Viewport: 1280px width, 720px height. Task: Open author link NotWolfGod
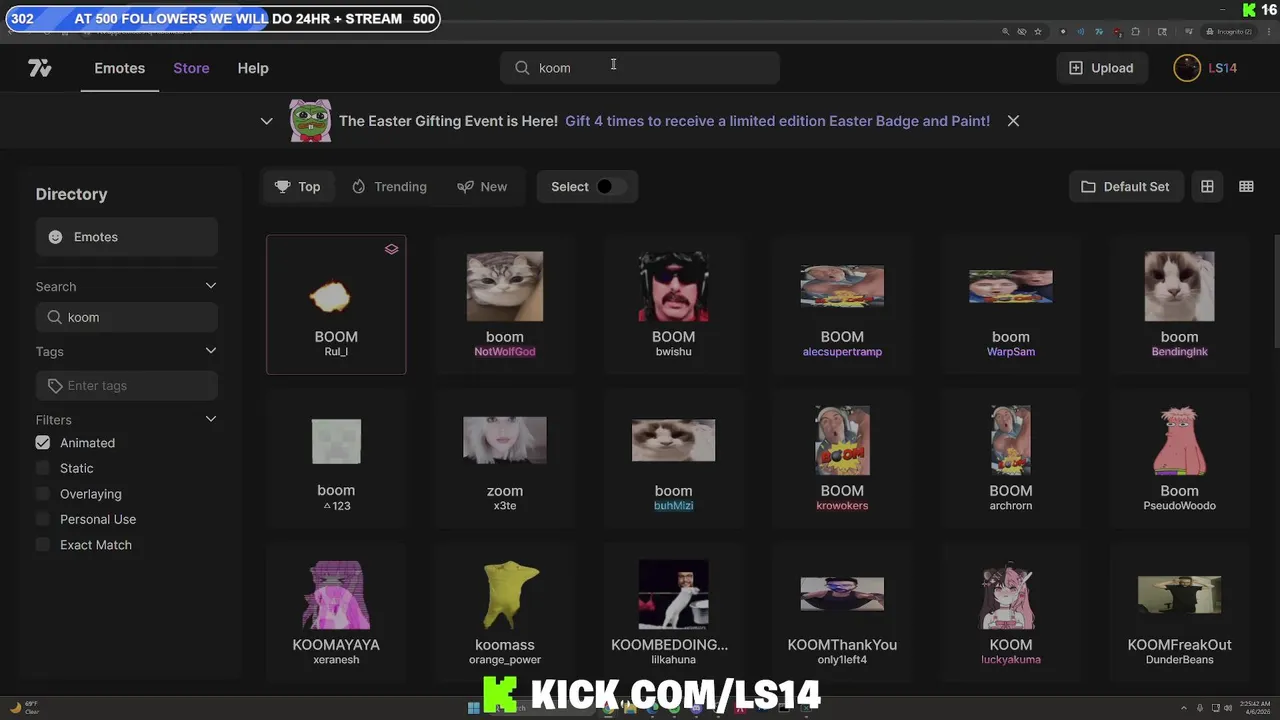coord(505,352)
